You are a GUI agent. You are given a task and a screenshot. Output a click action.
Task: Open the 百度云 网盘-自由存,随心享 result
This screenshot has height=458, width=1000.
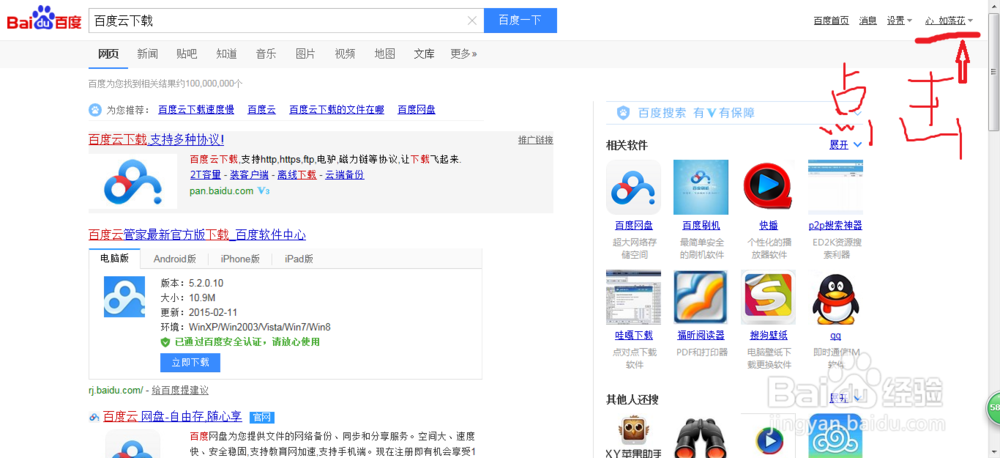coord(172,417)
